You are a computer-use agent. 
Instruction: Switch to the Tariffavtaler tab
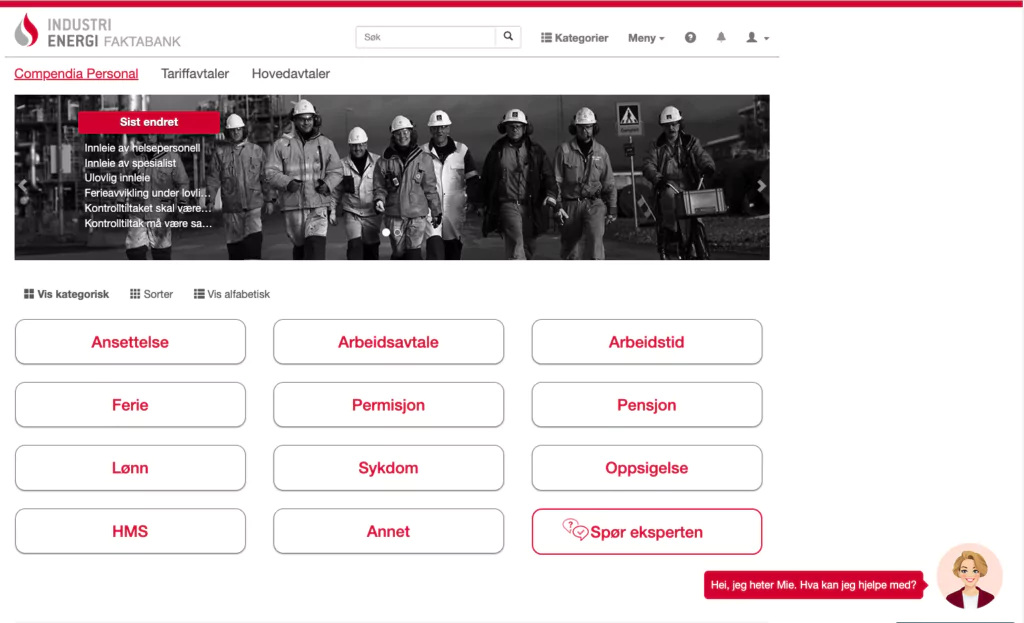click(195, 74)
